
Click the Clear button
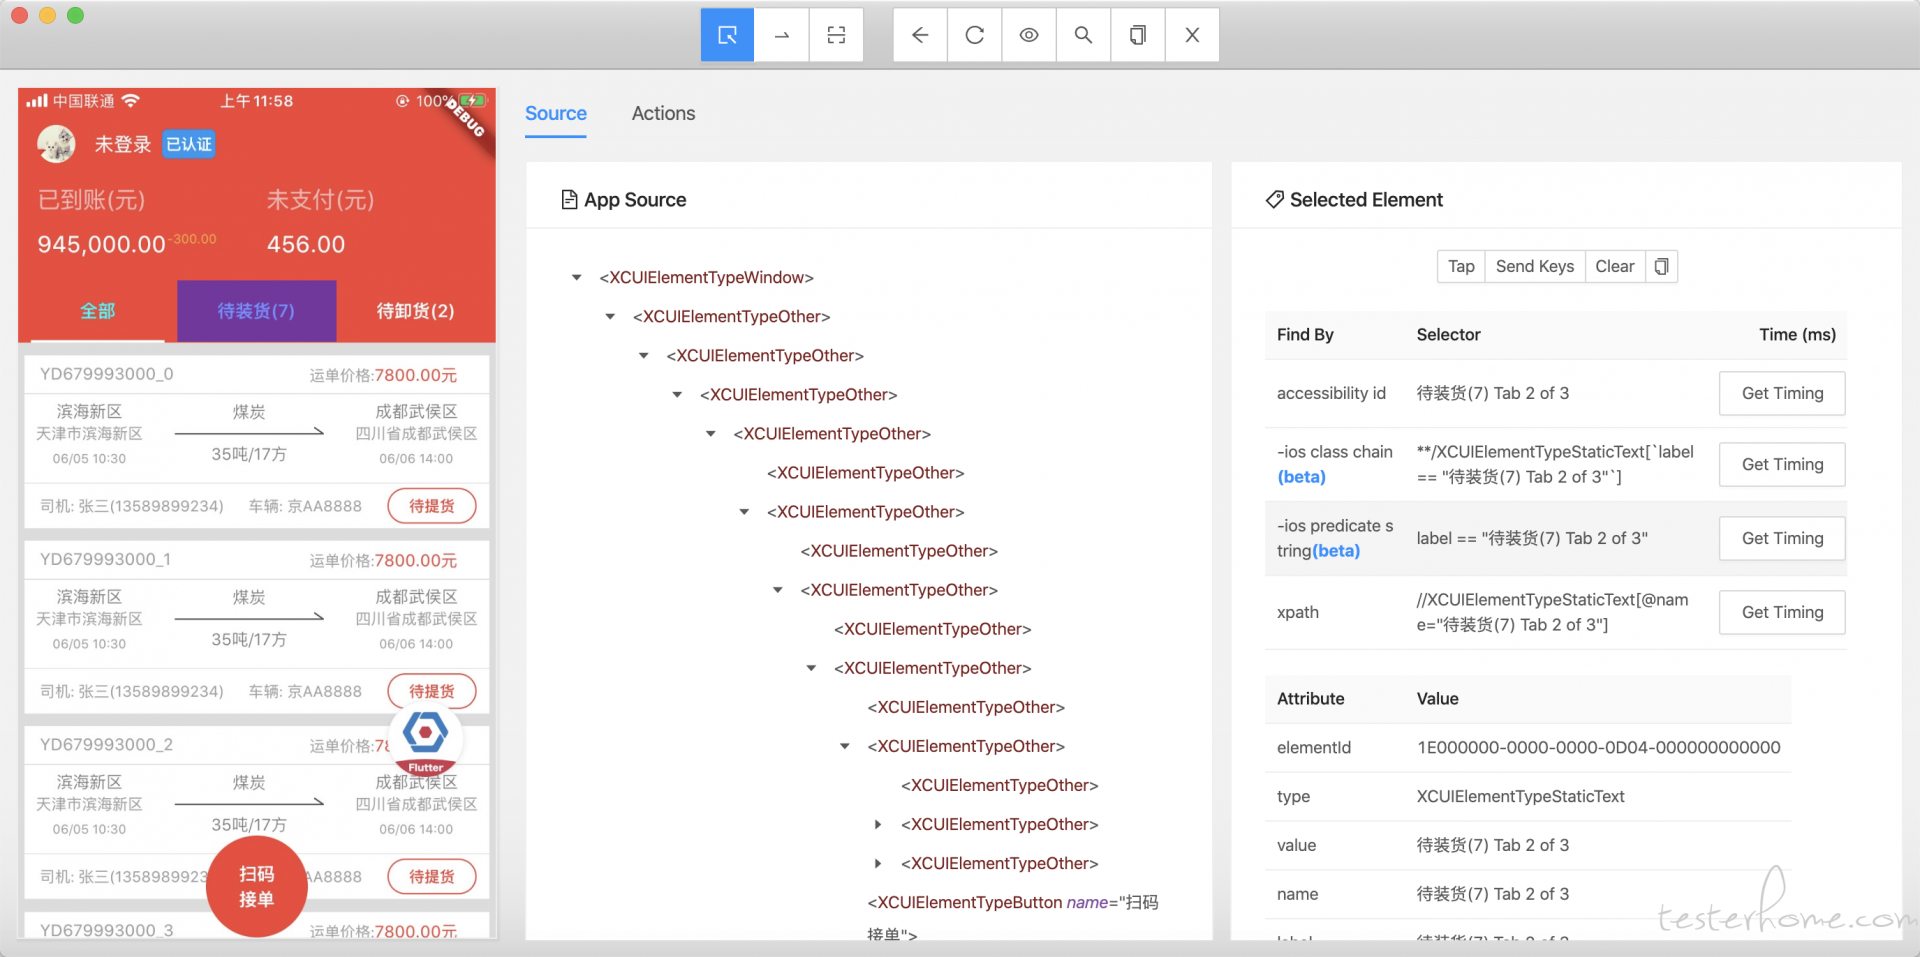(x=1615, y=266)
